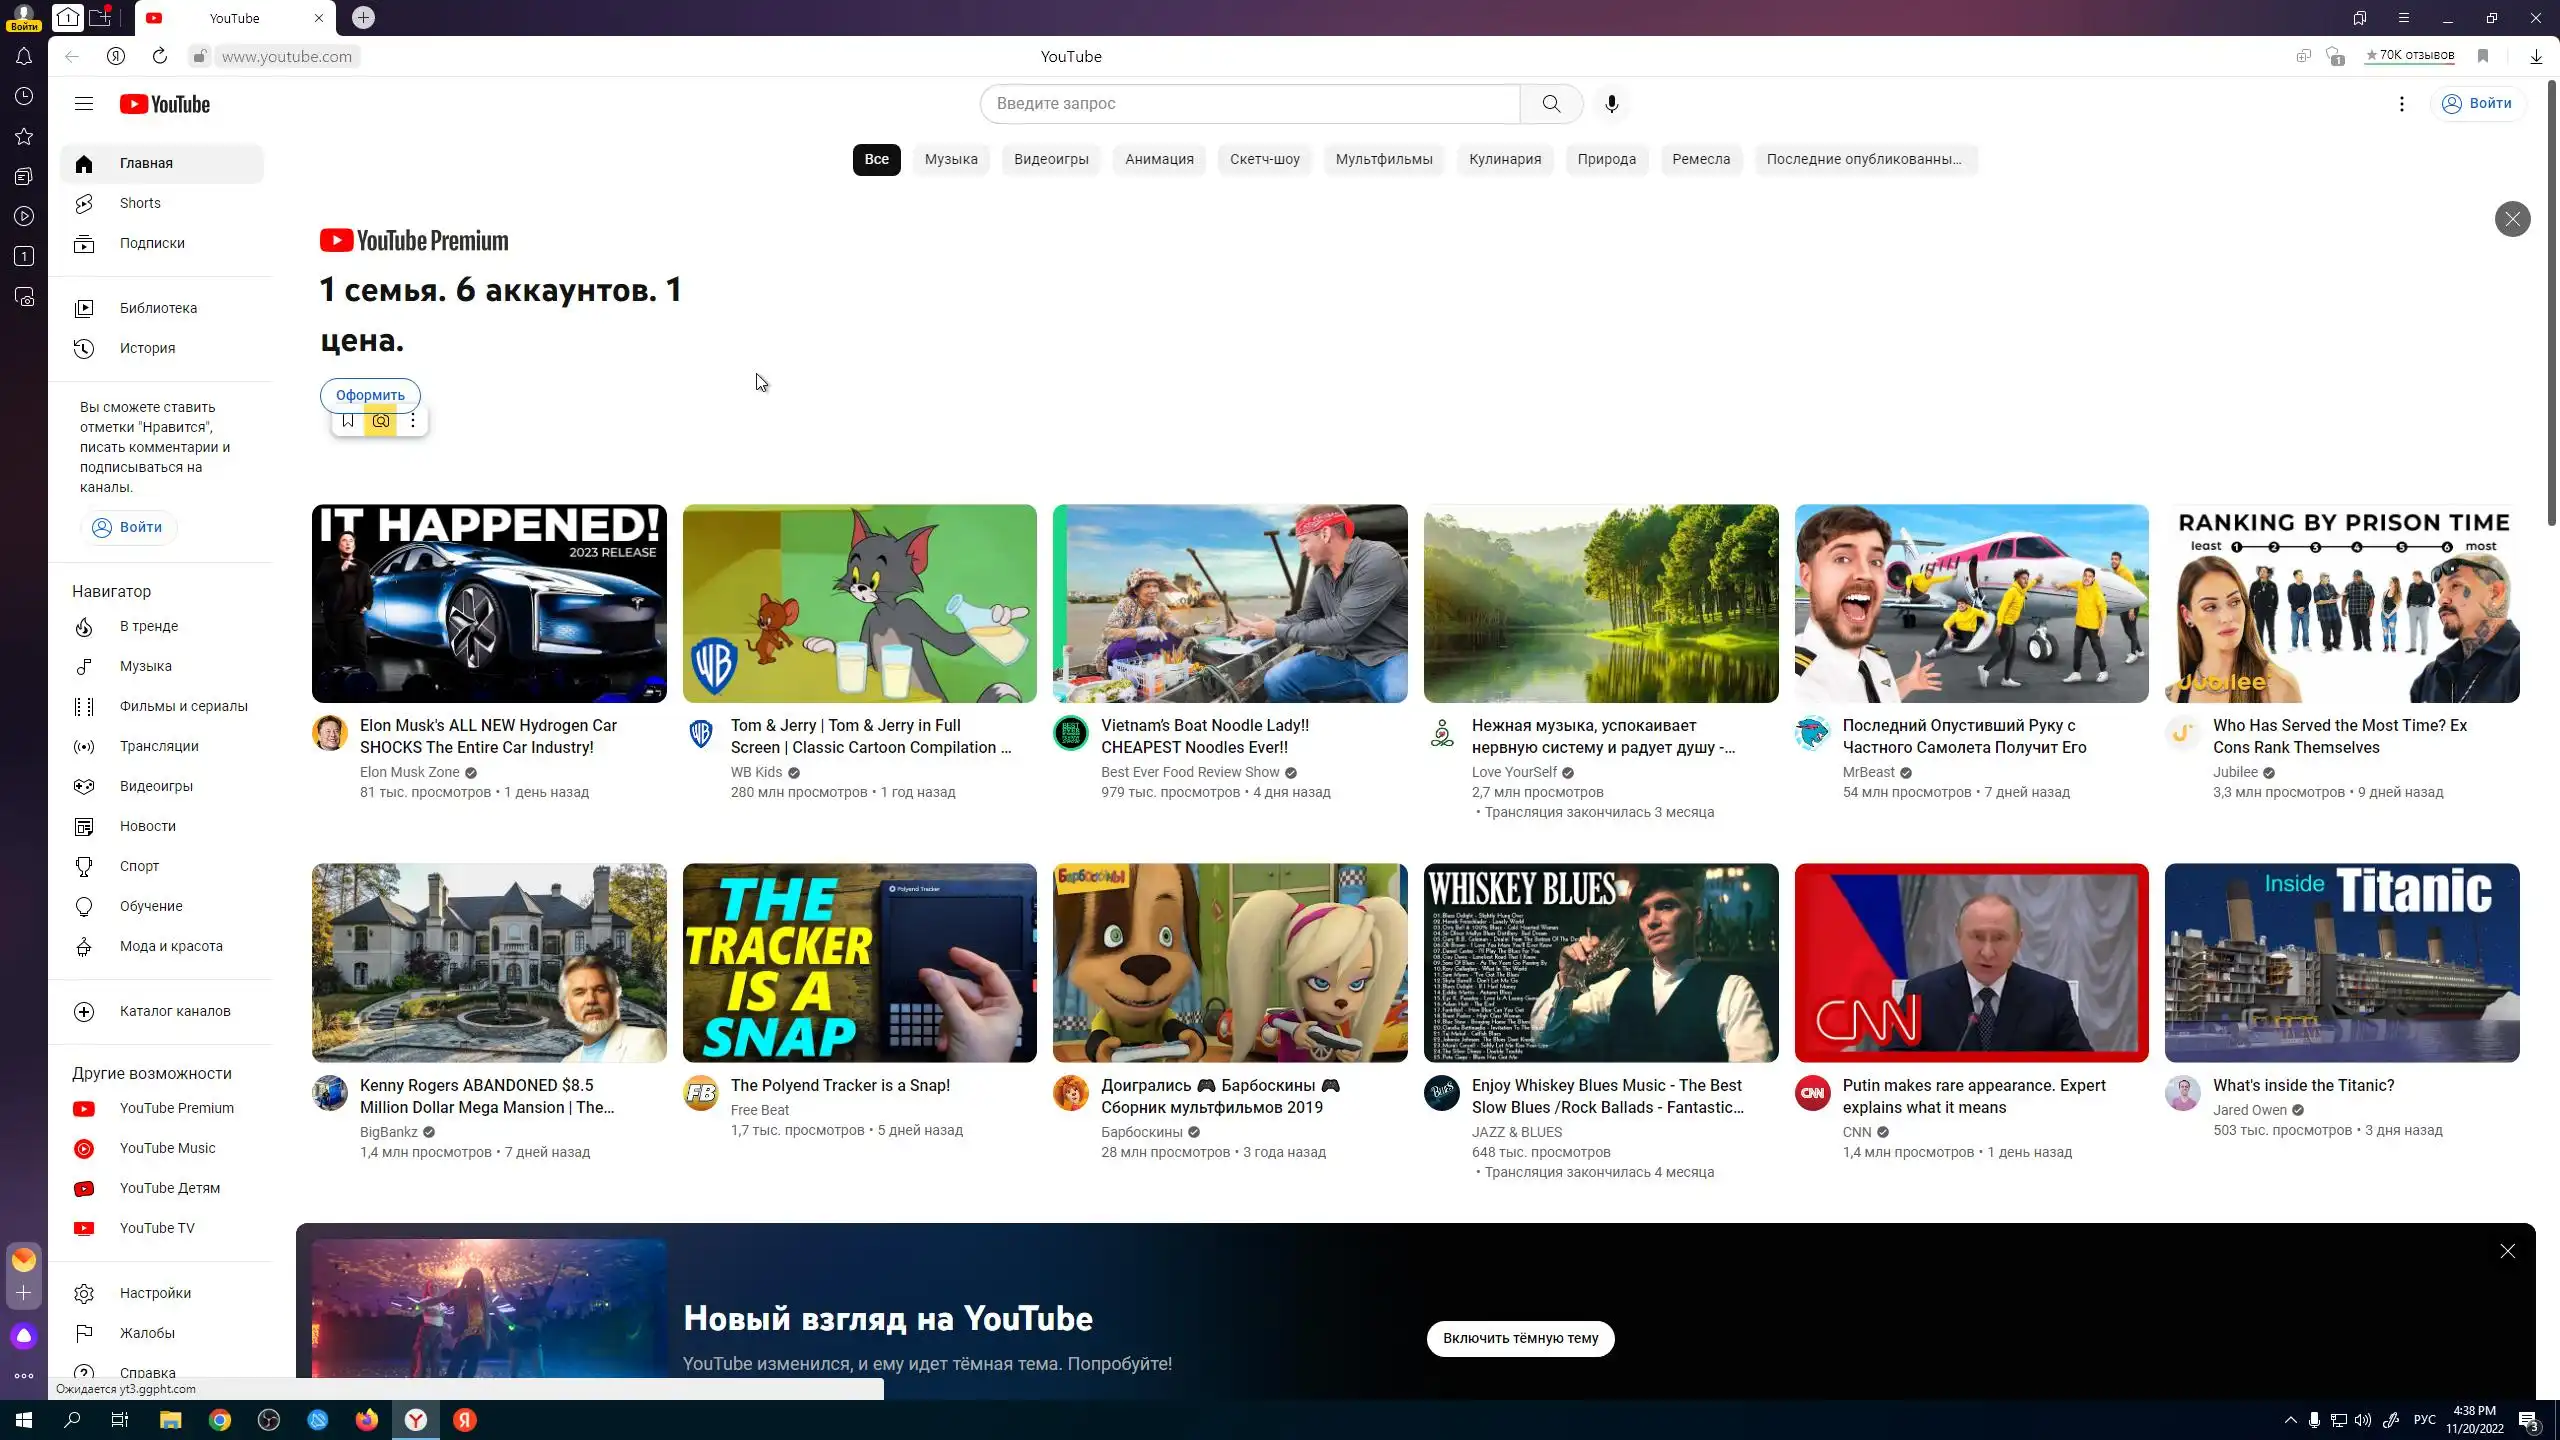Click the top-right Войти sign-in button
2560x1440 pixels.
click(2477, 104)
